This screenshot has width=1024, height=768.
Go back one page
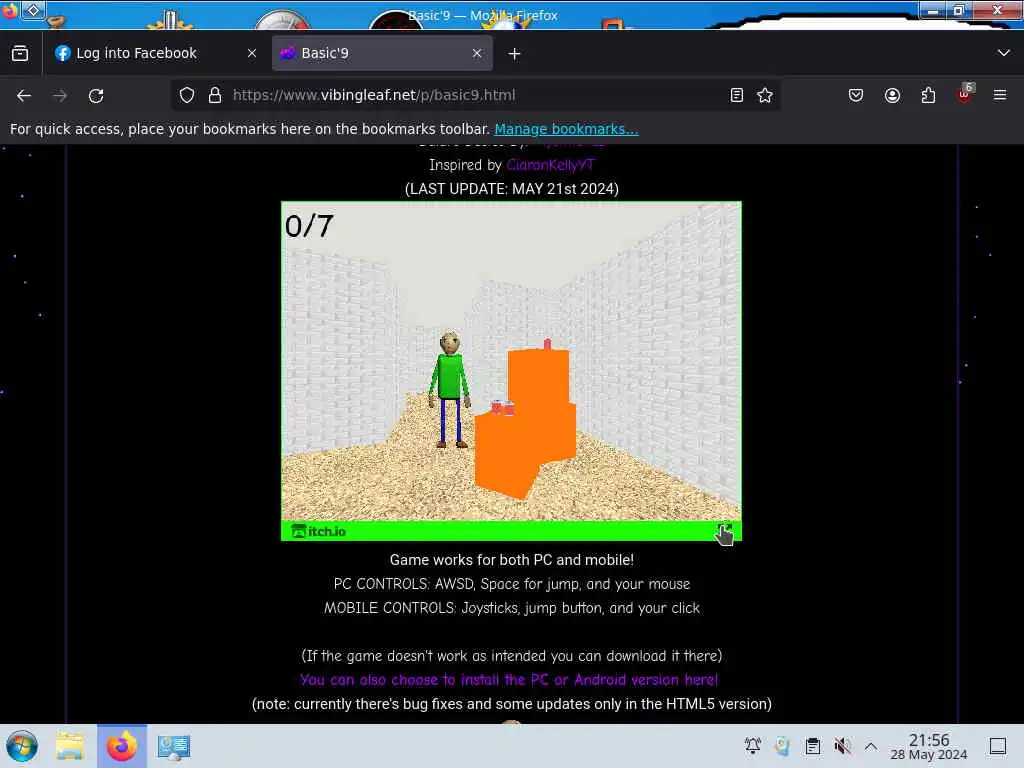tap(24, 95)
